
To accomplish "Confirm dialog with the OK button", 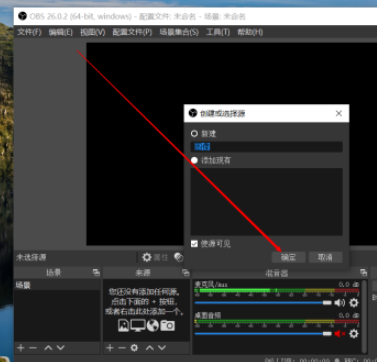I will (x=288, y=257).
